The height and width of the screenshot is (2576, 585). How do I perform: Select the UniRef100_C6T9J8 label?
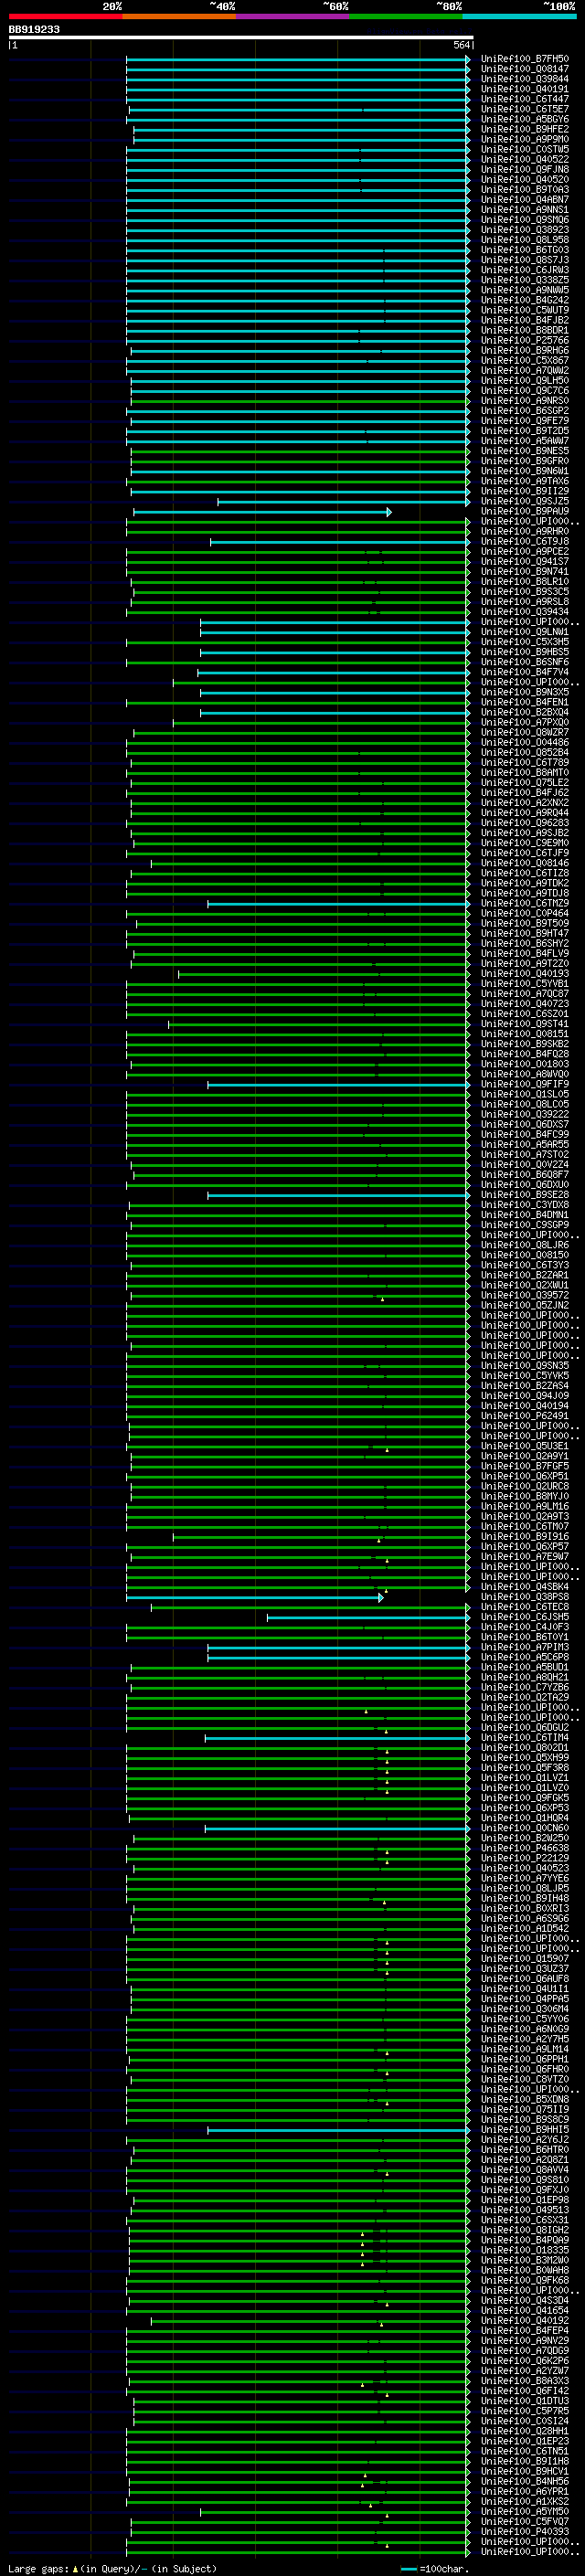pyautogui.click(x=525, y=542)
